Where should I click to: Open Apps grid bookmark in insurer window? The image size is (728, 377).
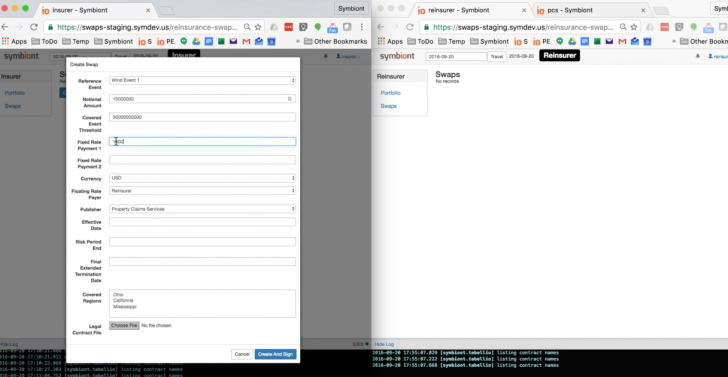point(14,41)
